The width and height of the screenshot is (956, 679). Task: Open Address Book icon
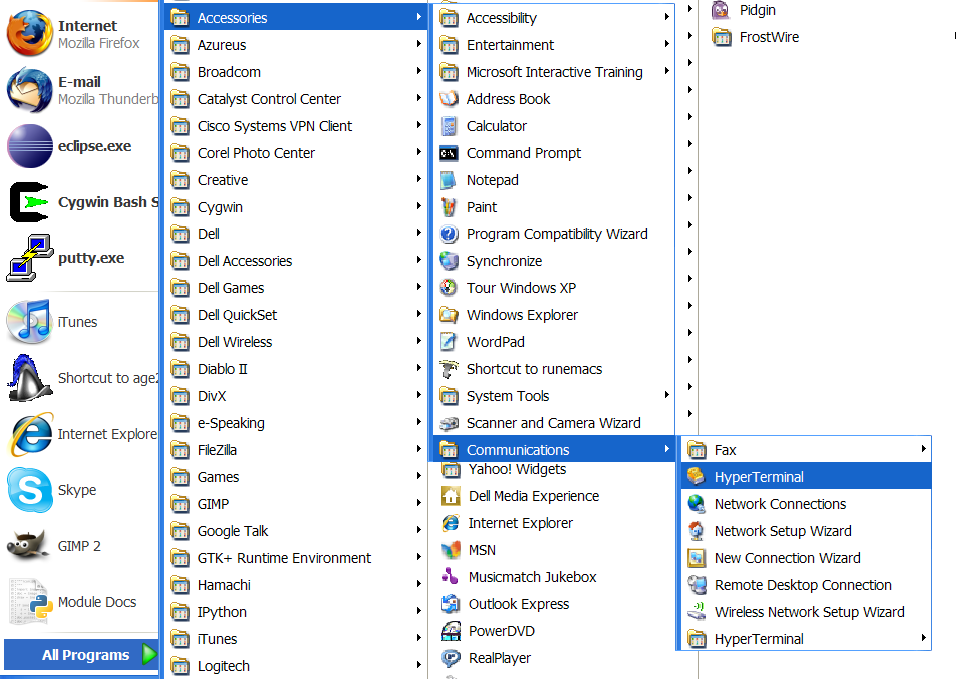tap(449, 99)
